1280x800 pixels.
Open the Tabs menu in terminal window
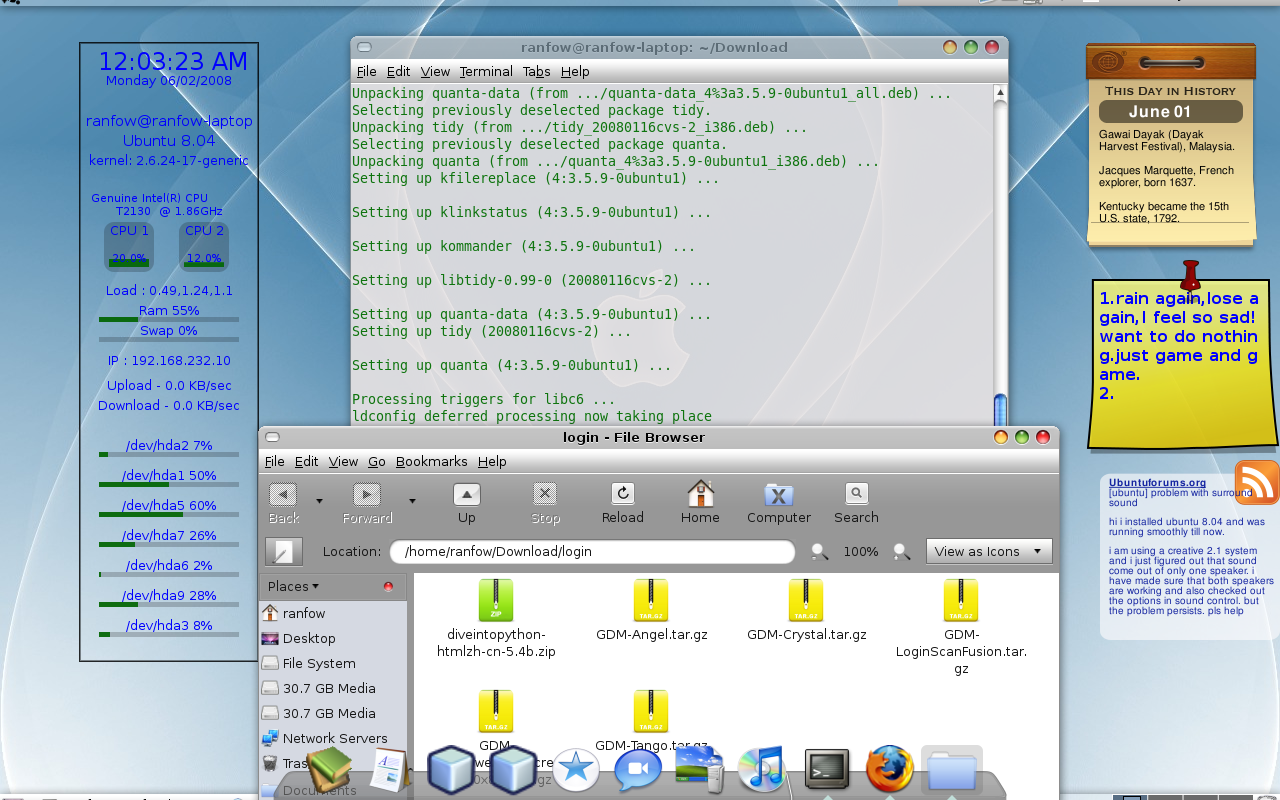pyautogui.click(x=536, y=71)
